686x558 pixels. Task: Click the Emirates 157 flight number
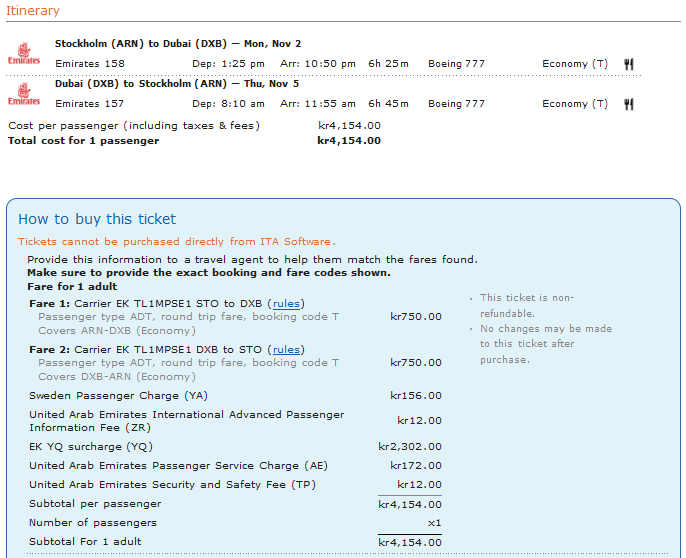pyautogui.click(x=89, y=104)
